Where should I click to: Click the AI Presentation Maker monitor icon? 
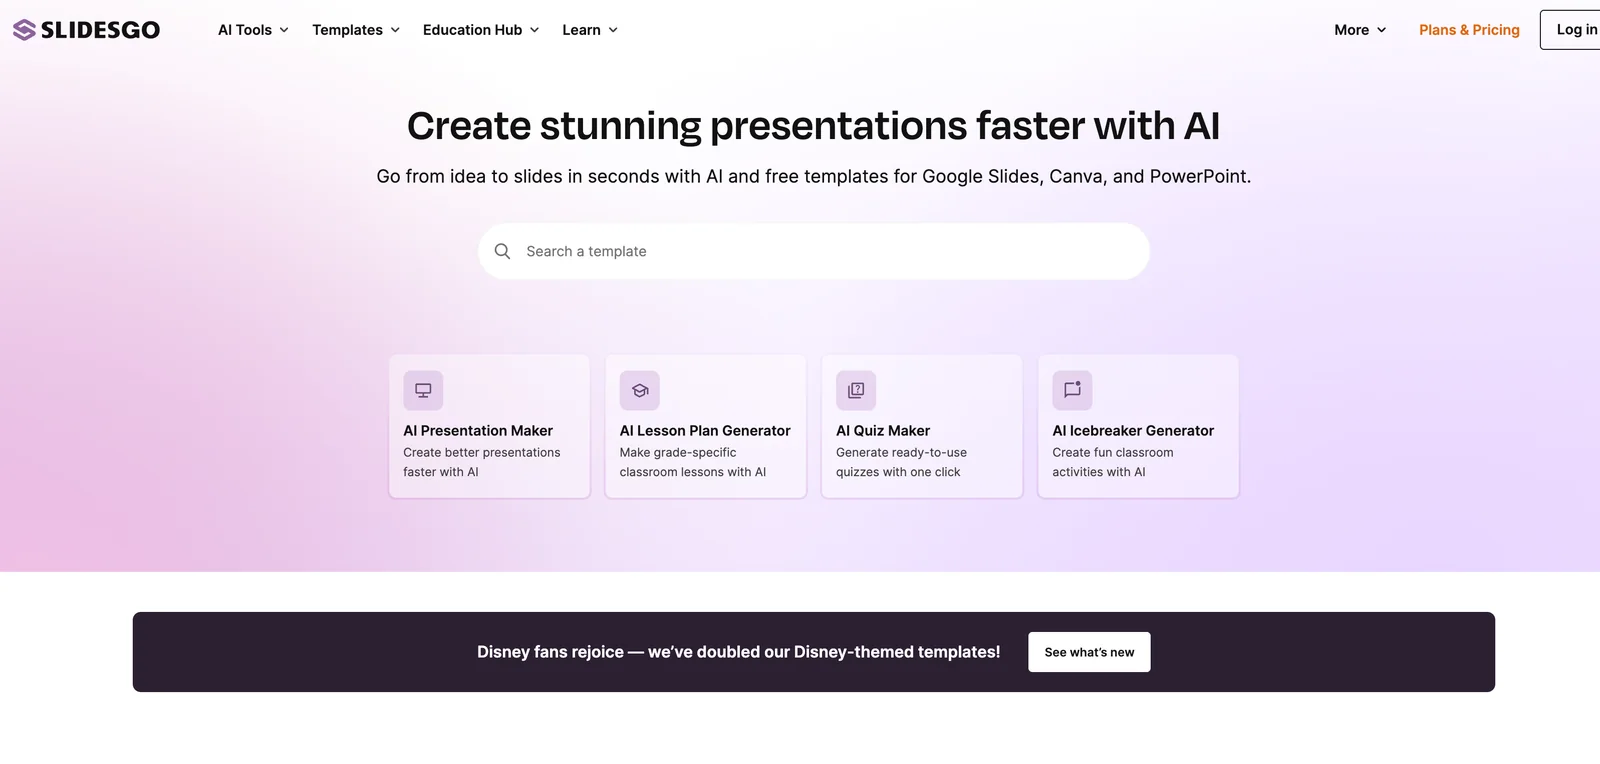423,390
